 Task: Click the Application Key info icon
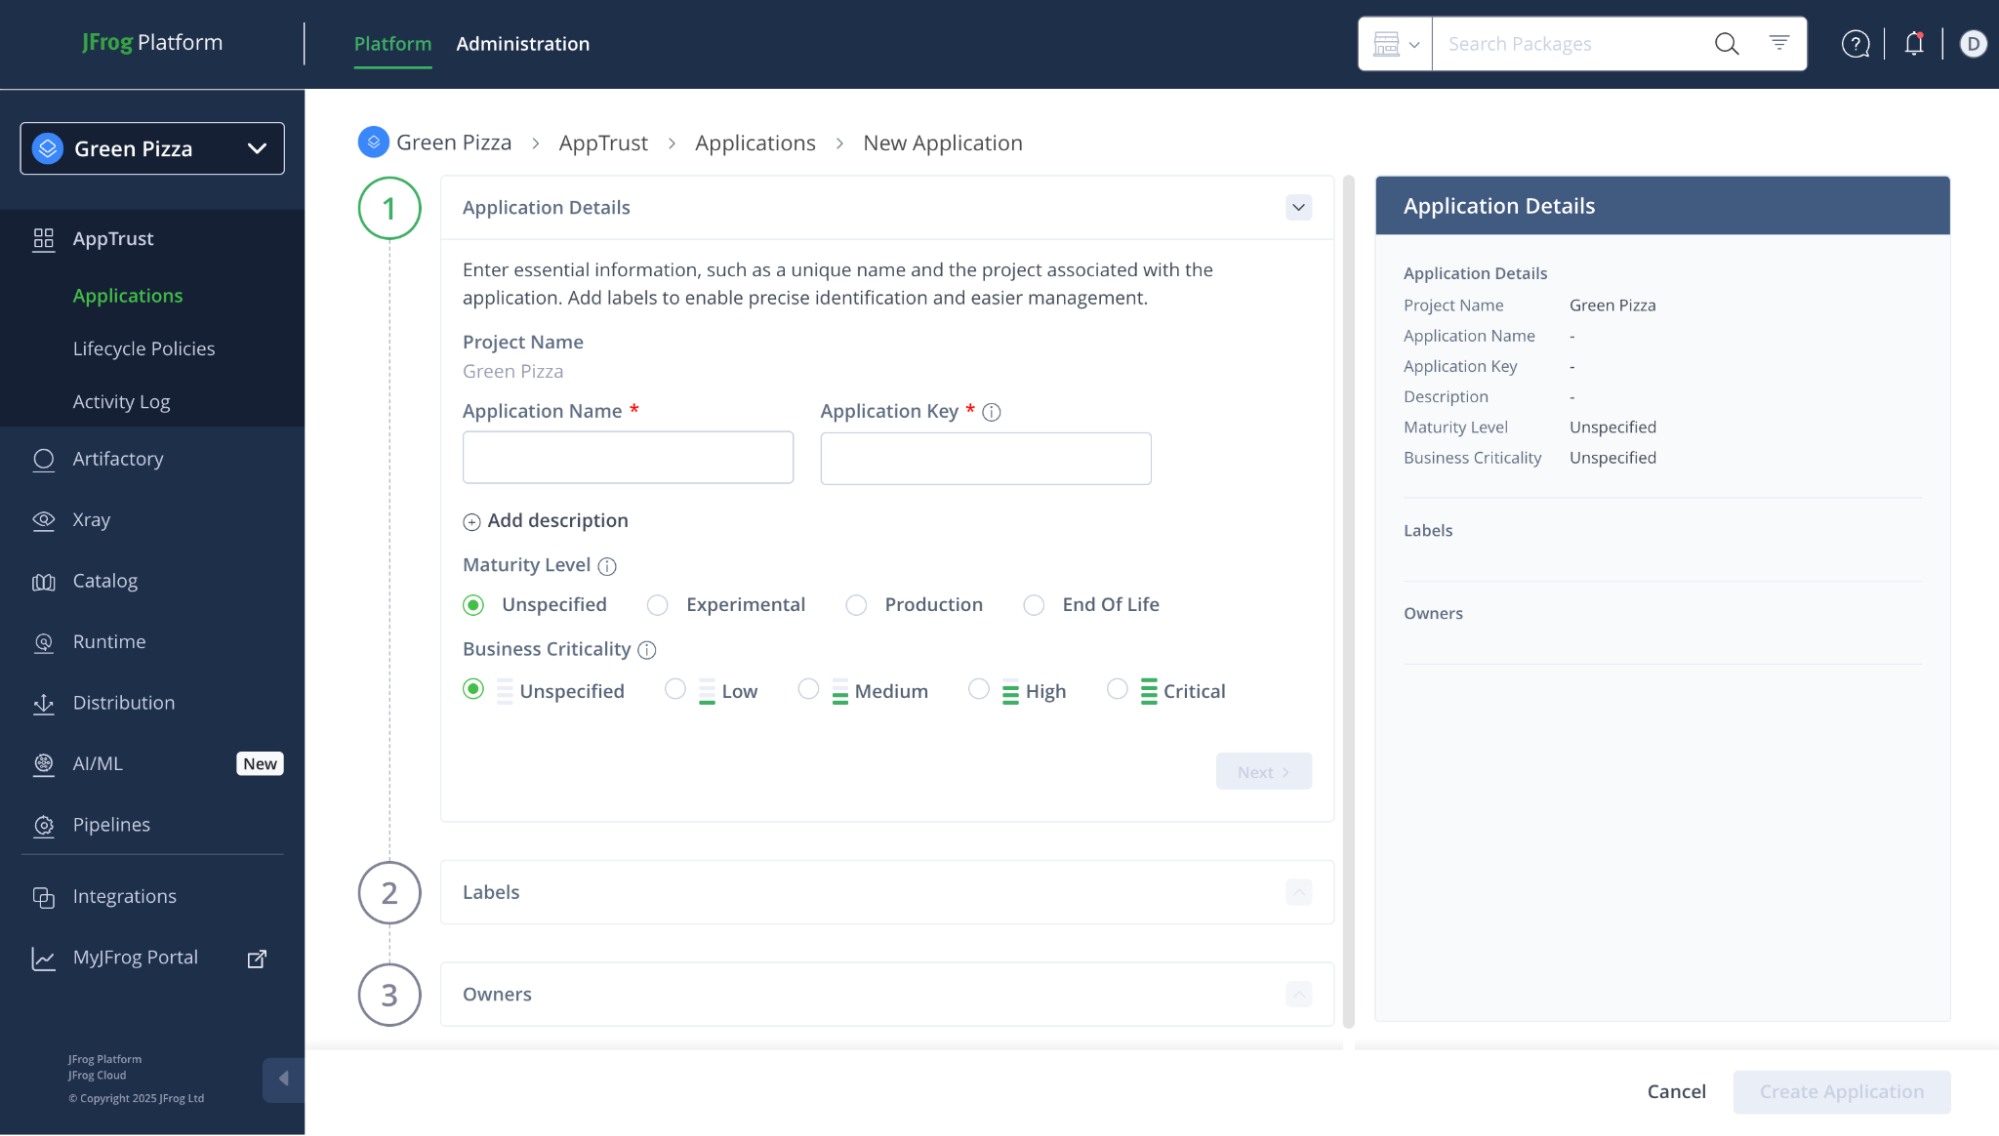(991, 412)
